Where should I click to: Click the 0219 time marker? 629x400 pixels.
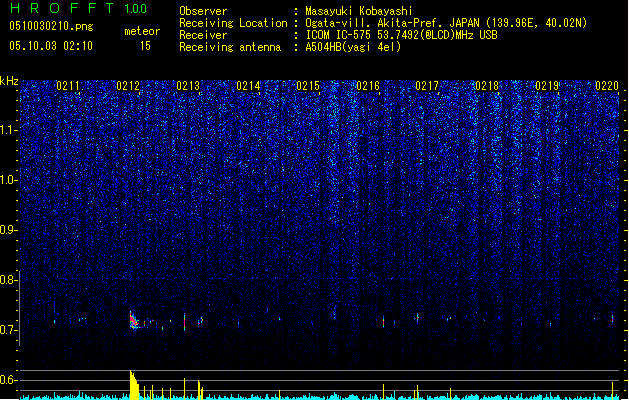coord(547,86)
